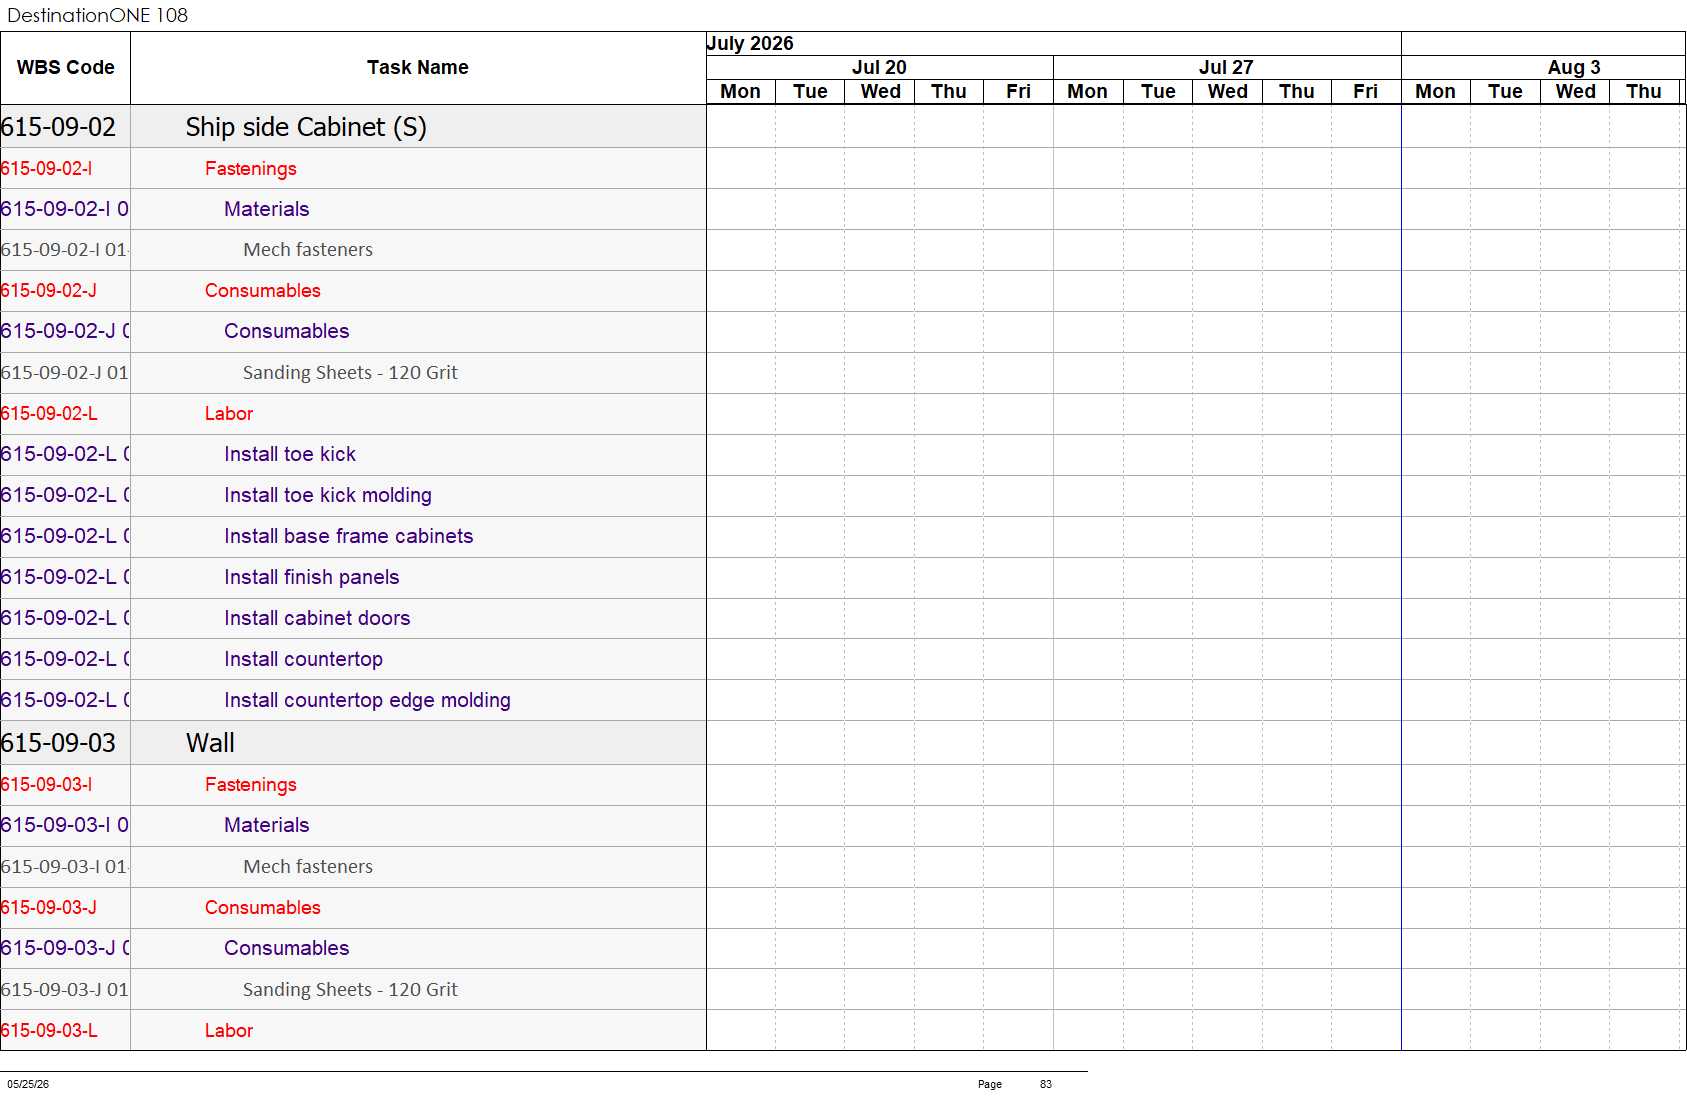Select the 'Install countertop' task
Screen dimensions: 1687x1097
pyautogui.click(x=303, y=659)
